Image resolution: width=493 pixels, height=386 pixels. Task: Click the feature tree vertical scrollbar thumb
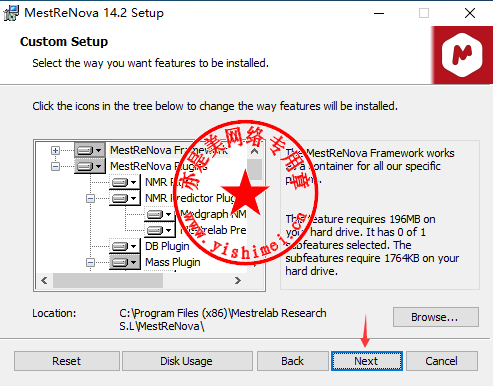tap(255, 170)
